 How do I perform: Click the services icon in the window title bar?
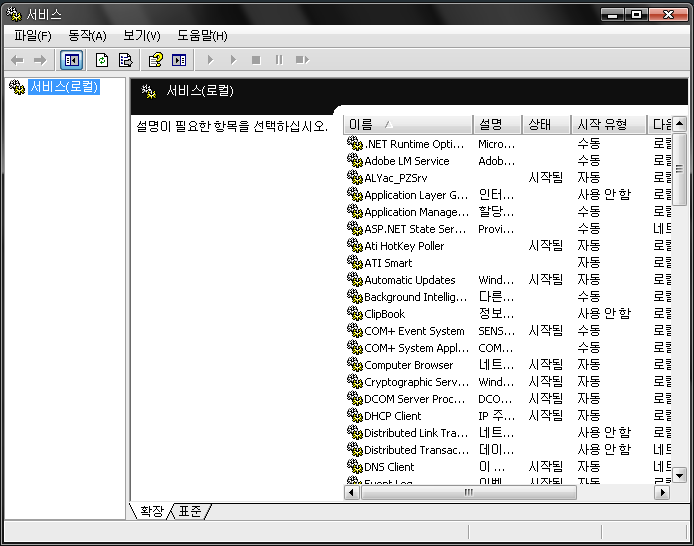(14, 14)
